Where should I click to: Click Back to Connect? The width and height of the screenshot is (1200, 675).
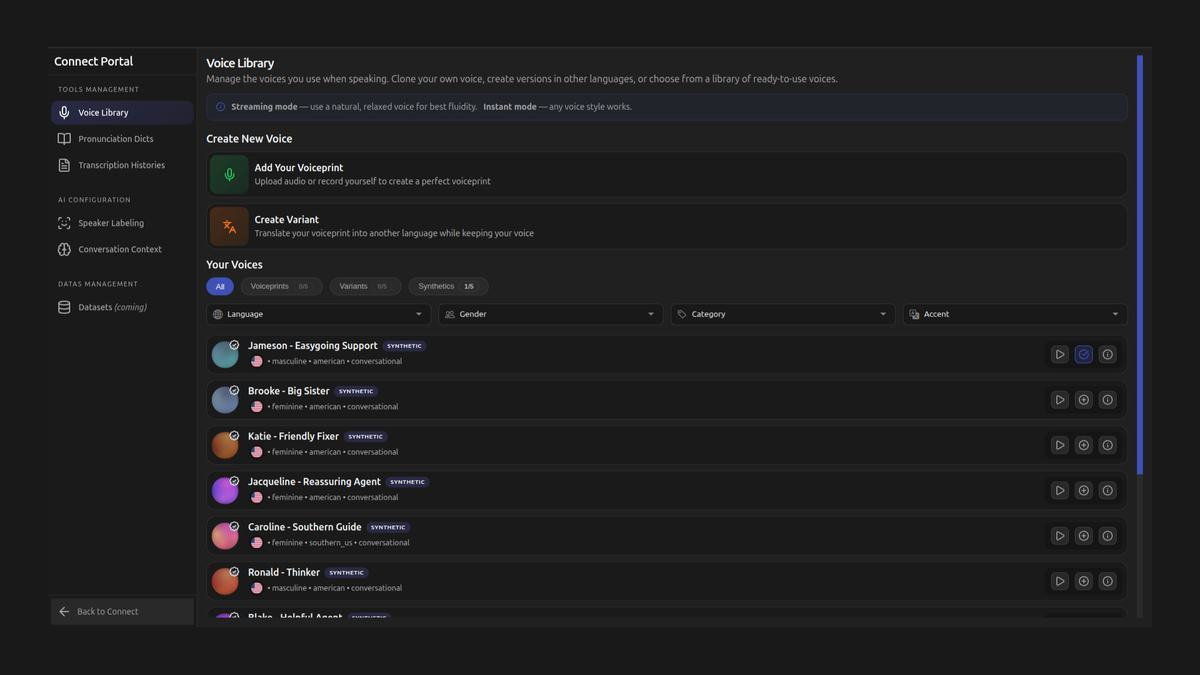coord(122,611)
